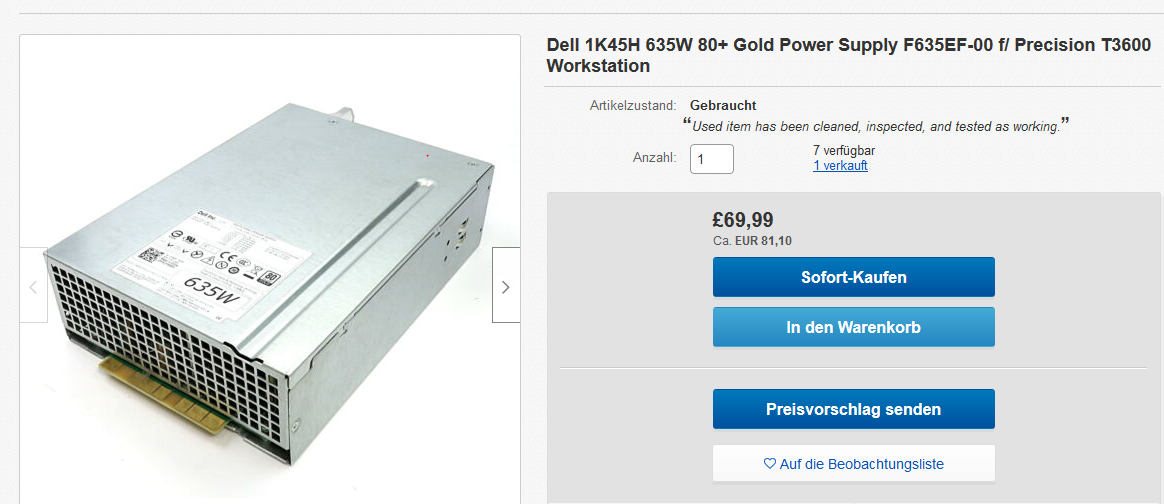This screenshot has height=504, width=1164.
Task: Add item with Auf die Beobachtungsliste button
Action: (x=854, y=464)
